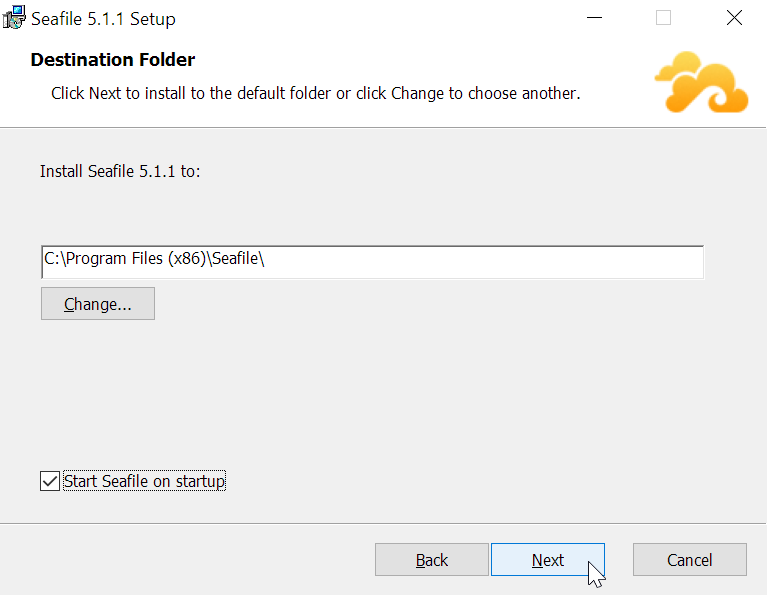This screenshot has width=767, height=595.
Task: Click the 'Click Next to install' instruction text
Action: click(316, 93)
